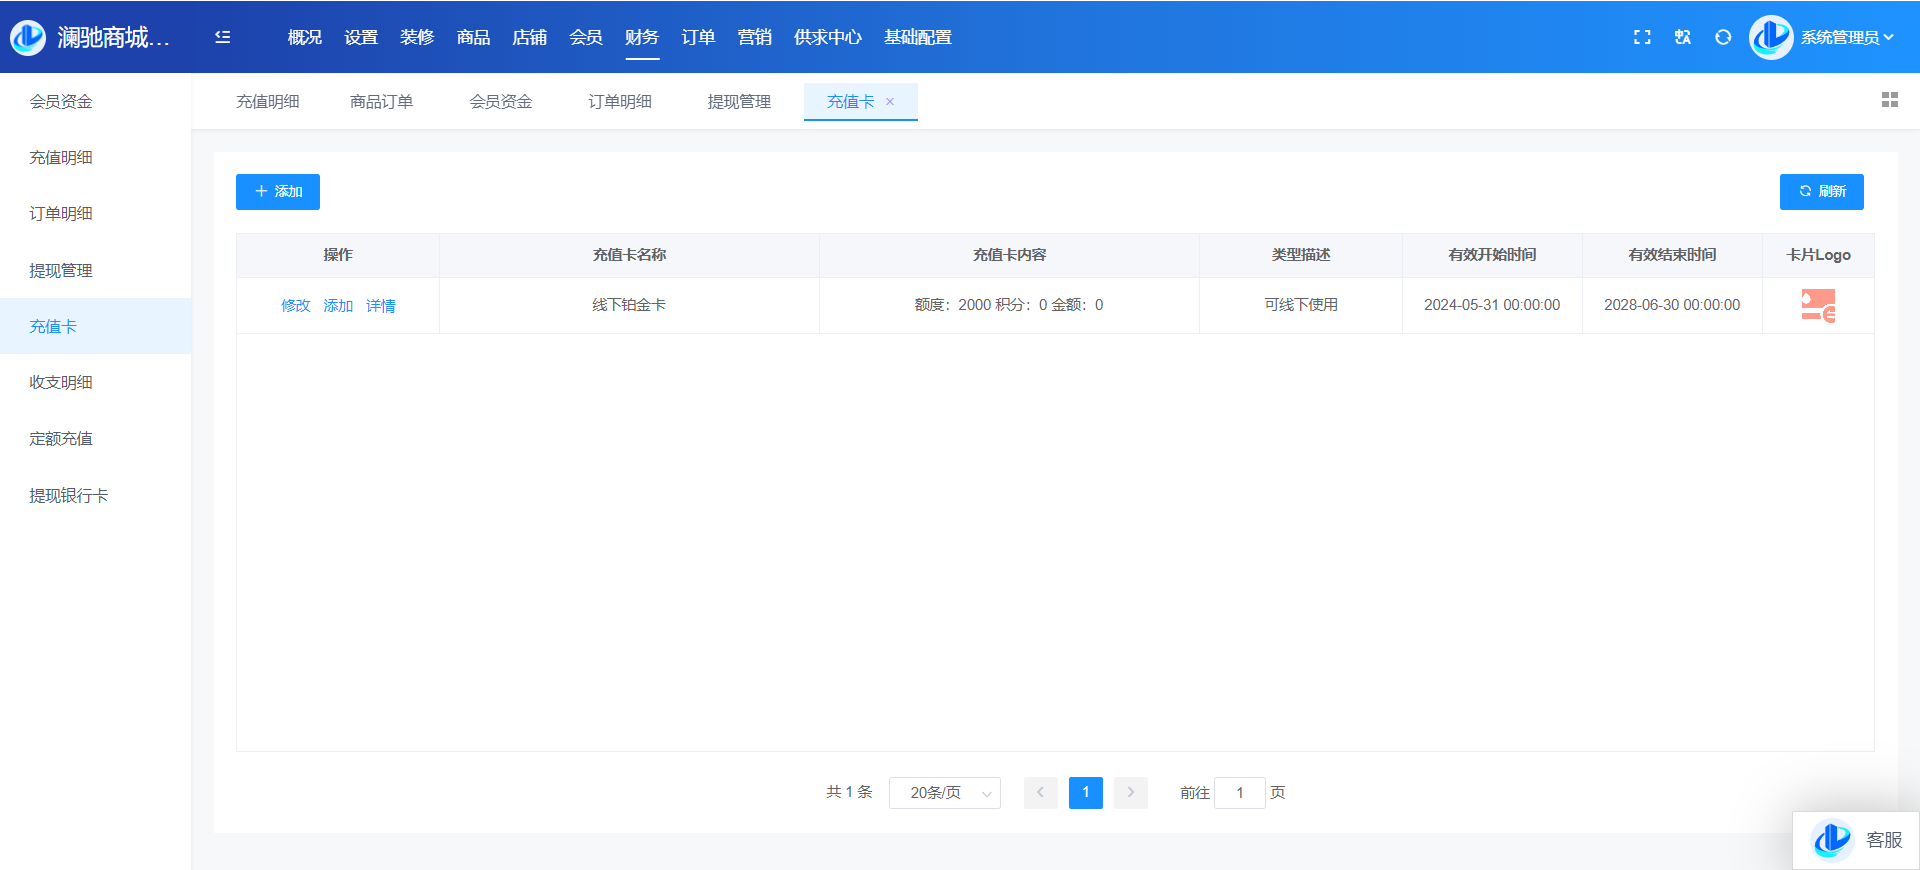Enter fullscreen mode via the header icon

click(x=1642, y=37)
